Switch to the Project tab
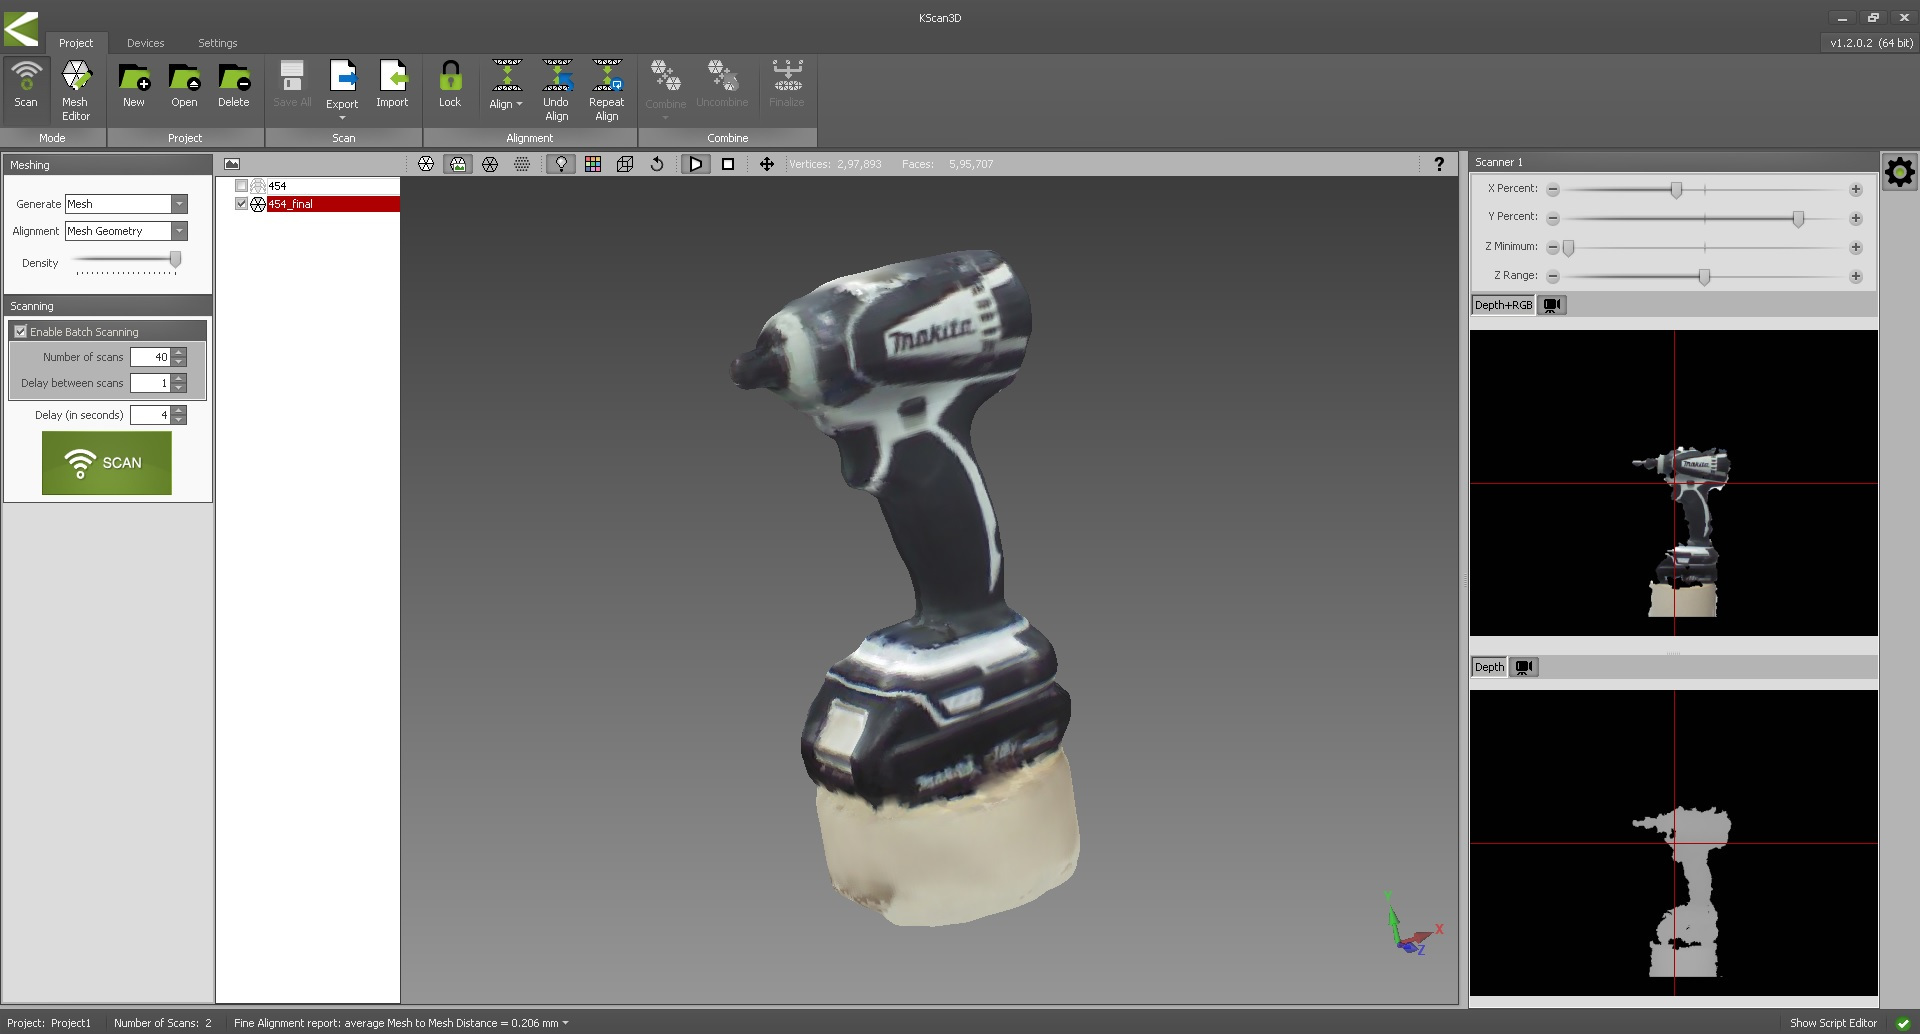The width and height of the screenshot is (1920, 1034). pyautogui.click(x=76, y=43)
